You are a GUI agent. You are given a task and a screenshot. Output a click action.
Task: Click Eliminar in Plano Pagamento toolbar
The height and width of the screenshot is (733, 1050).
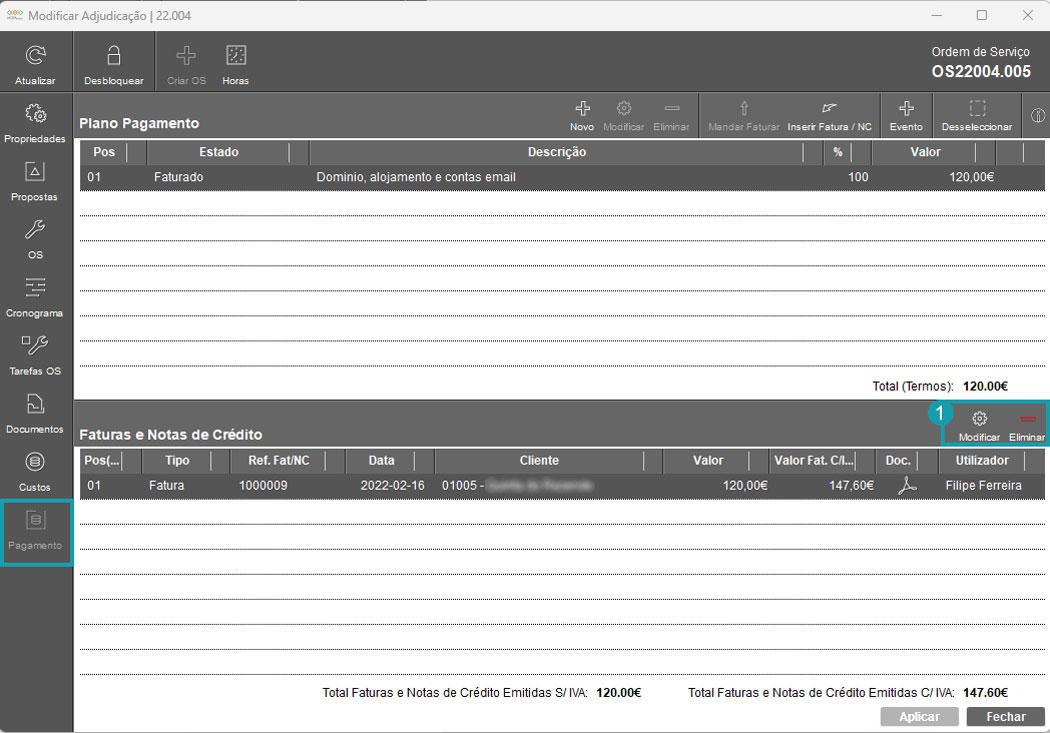pos(672,115)
